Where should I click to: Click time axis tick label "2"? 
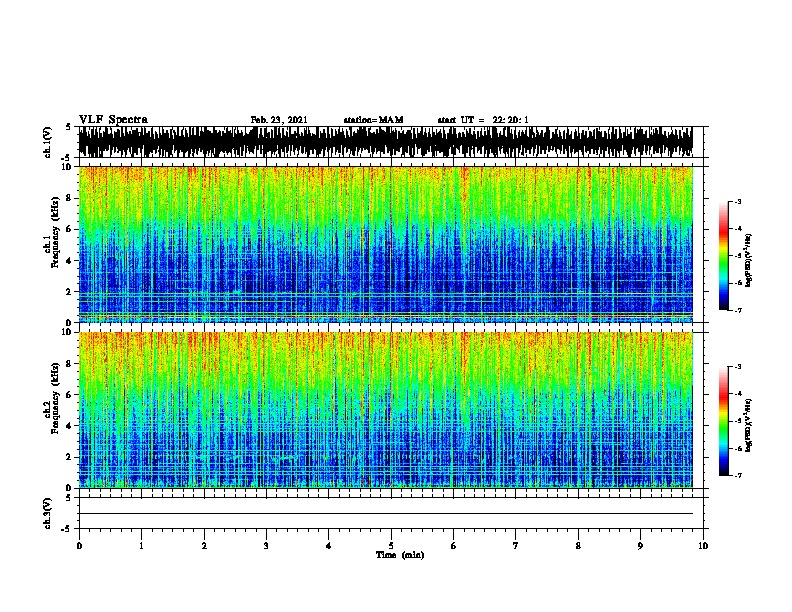[204, 546]
